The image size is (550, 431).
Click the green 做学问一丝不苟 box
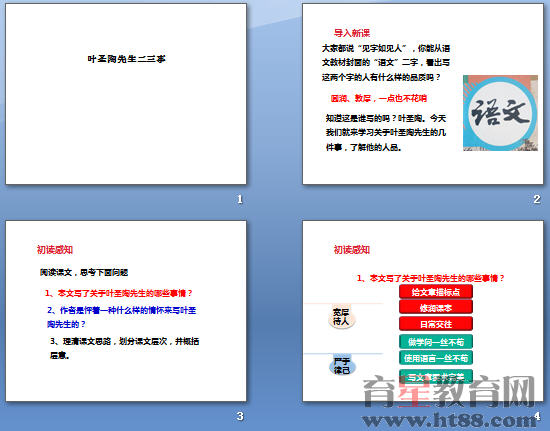click(436, 342)
